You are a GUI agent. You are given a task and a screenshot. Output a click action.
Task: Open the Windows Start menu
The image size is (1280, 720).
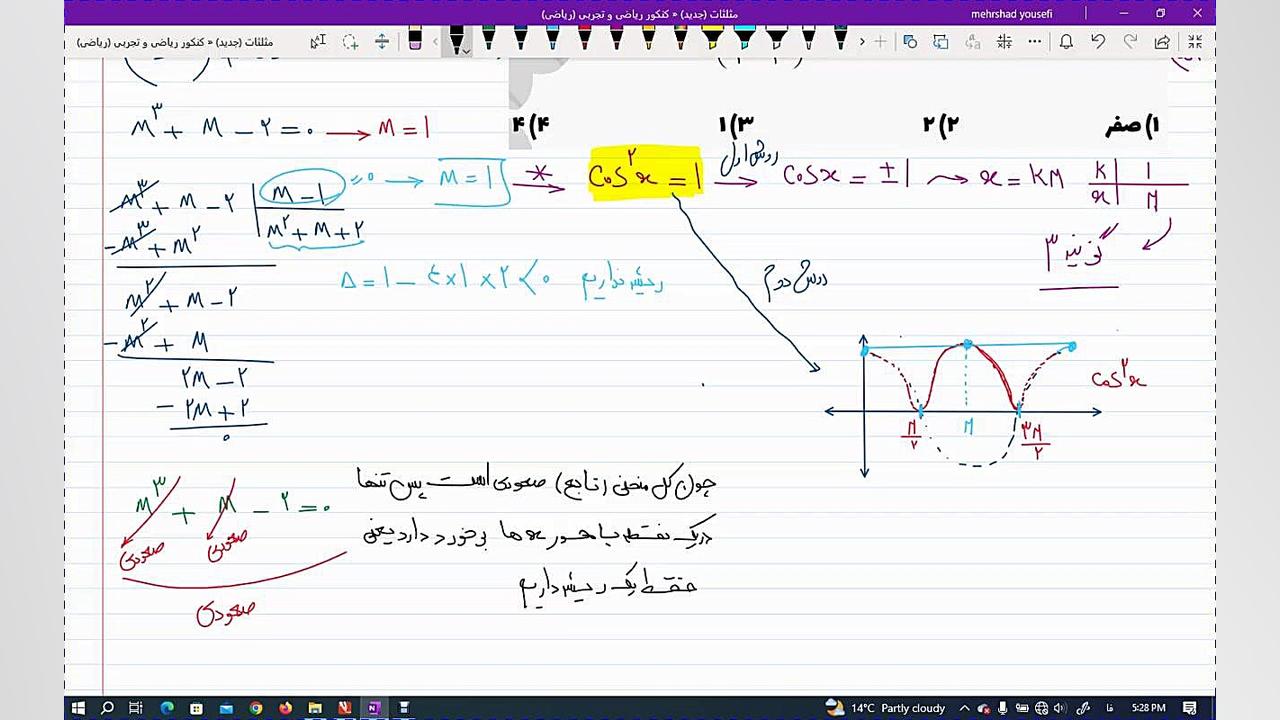point(78,708)
